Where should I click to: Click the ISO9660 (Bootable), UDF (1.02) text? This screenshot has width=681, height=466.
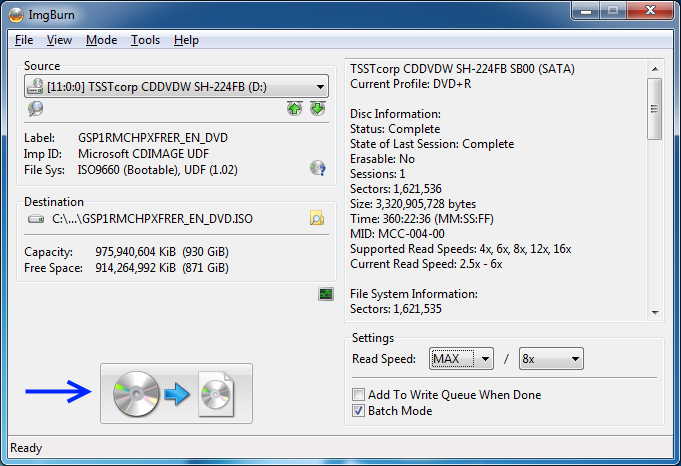pyautogui.click(x=158, y=170)
